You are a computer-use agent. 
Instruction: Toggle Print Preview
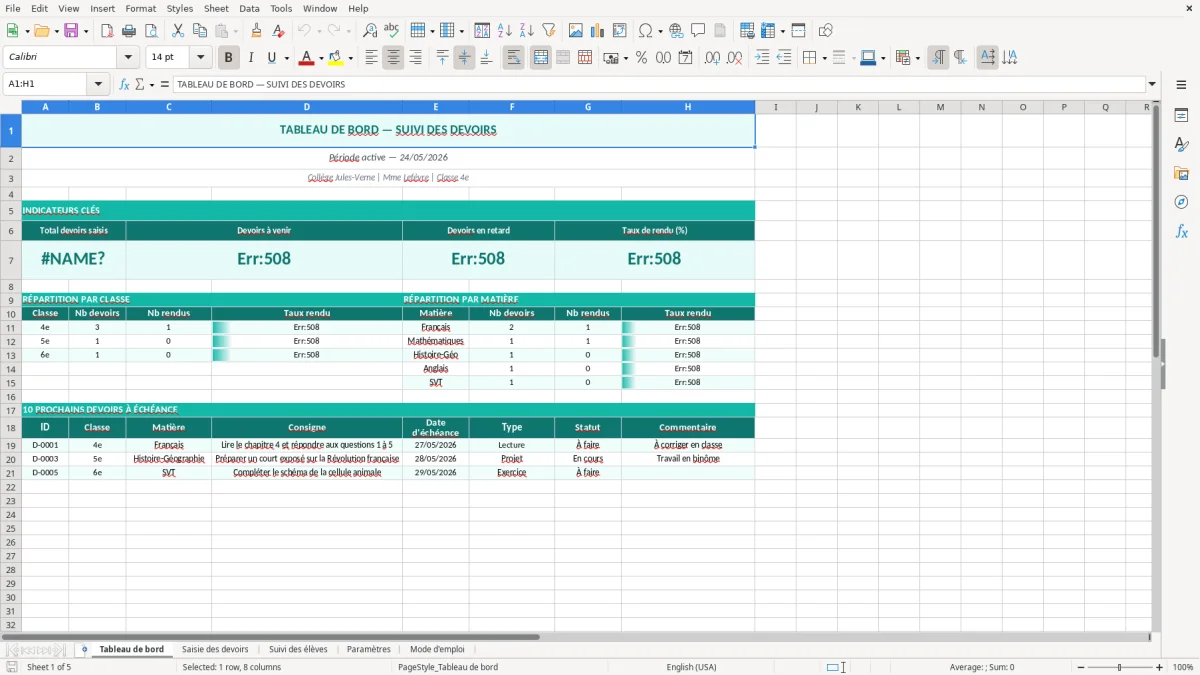pos(150,31)
